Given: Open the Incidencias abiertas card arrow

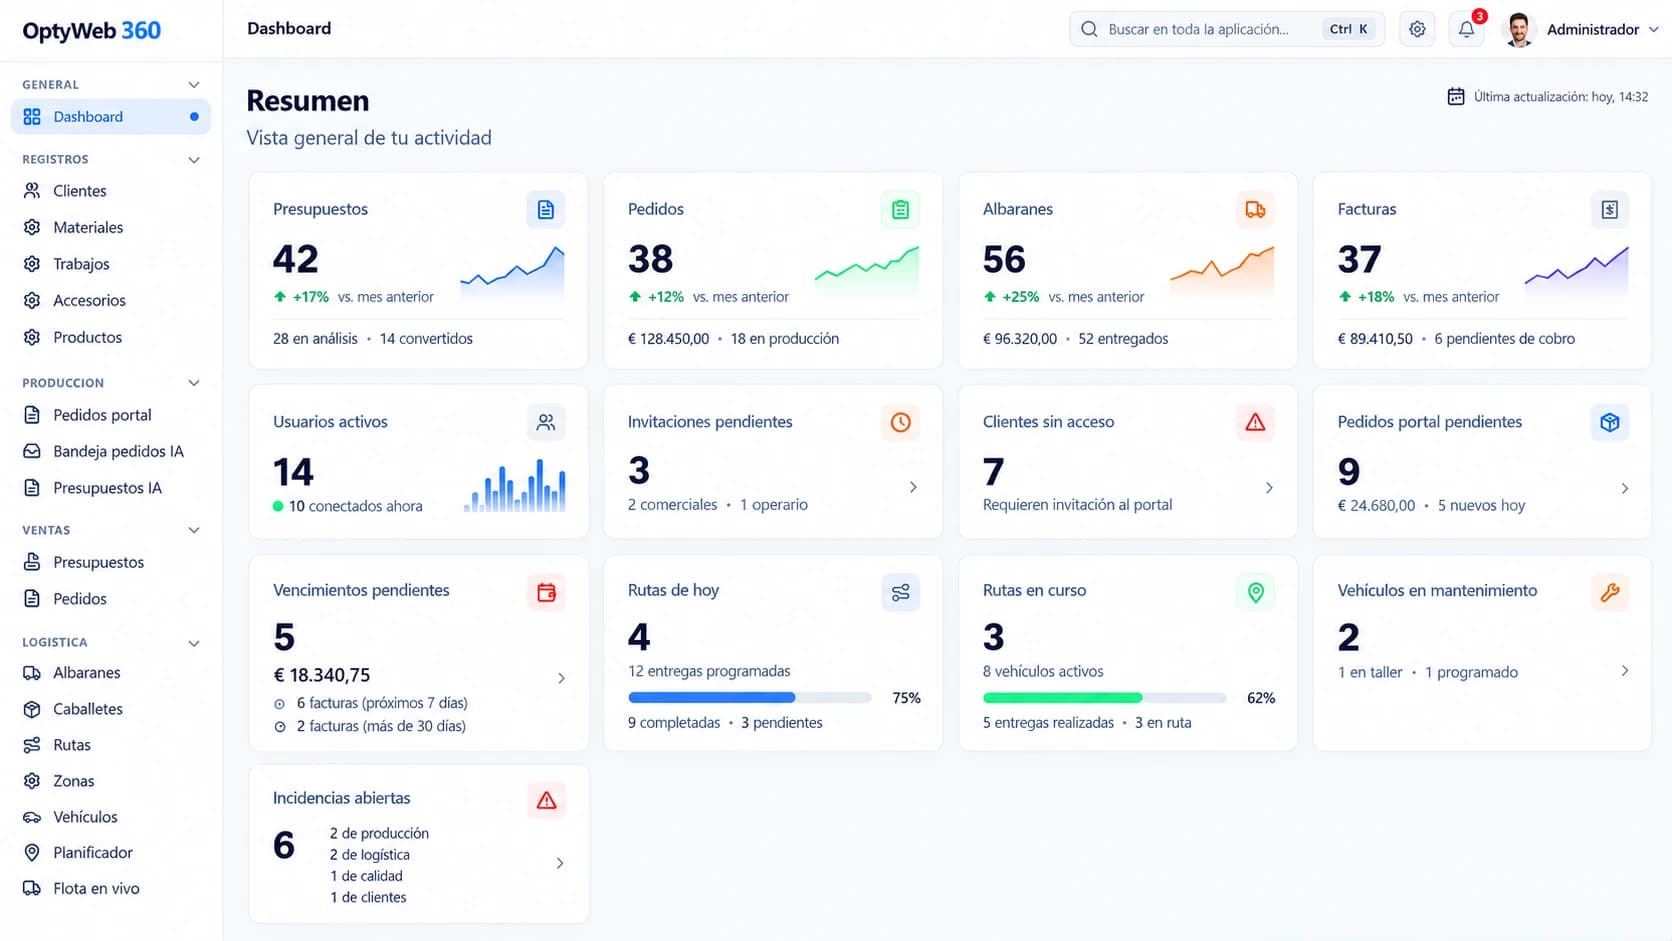Looking at the screenshot, I should pos(560,863).
